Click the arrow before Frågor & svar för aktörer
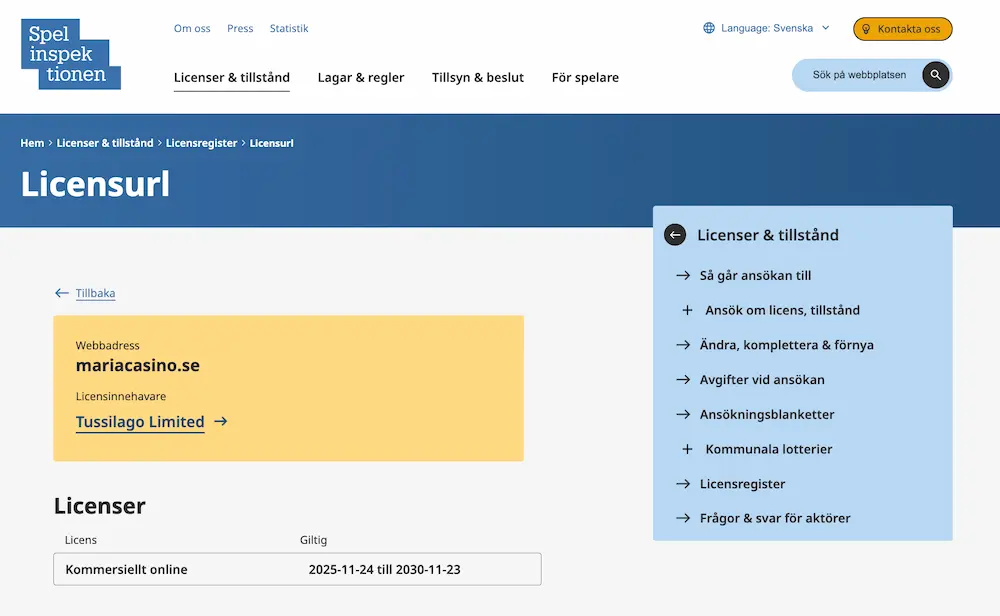The image size is (1000, 616). tap(683, 518)
